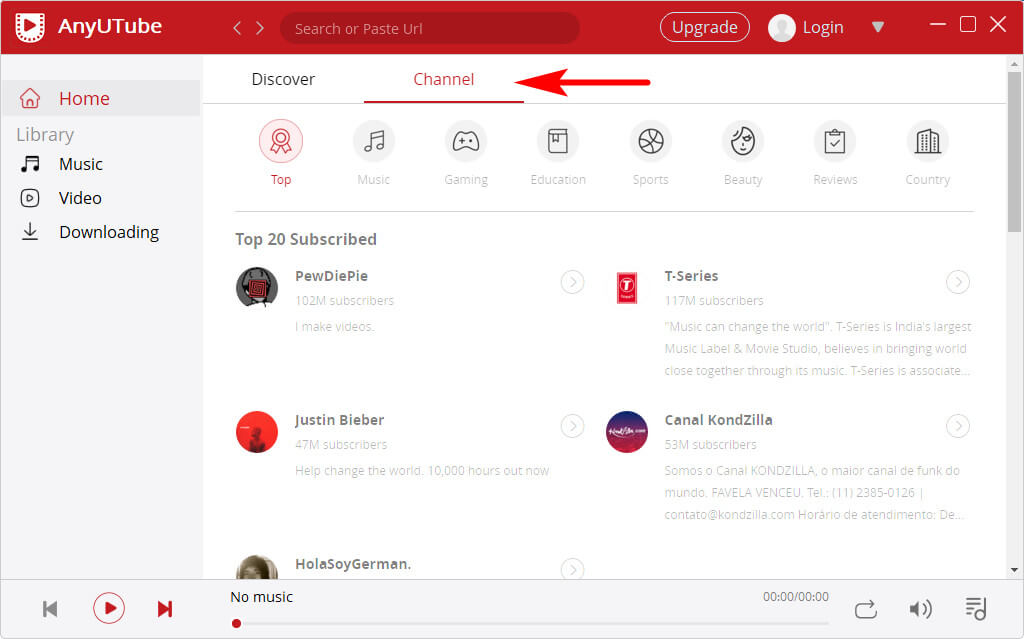Click "117M subscribers" under T-Series
Image resolution: width=1024 pixels, height=639 pixels.
714,301
